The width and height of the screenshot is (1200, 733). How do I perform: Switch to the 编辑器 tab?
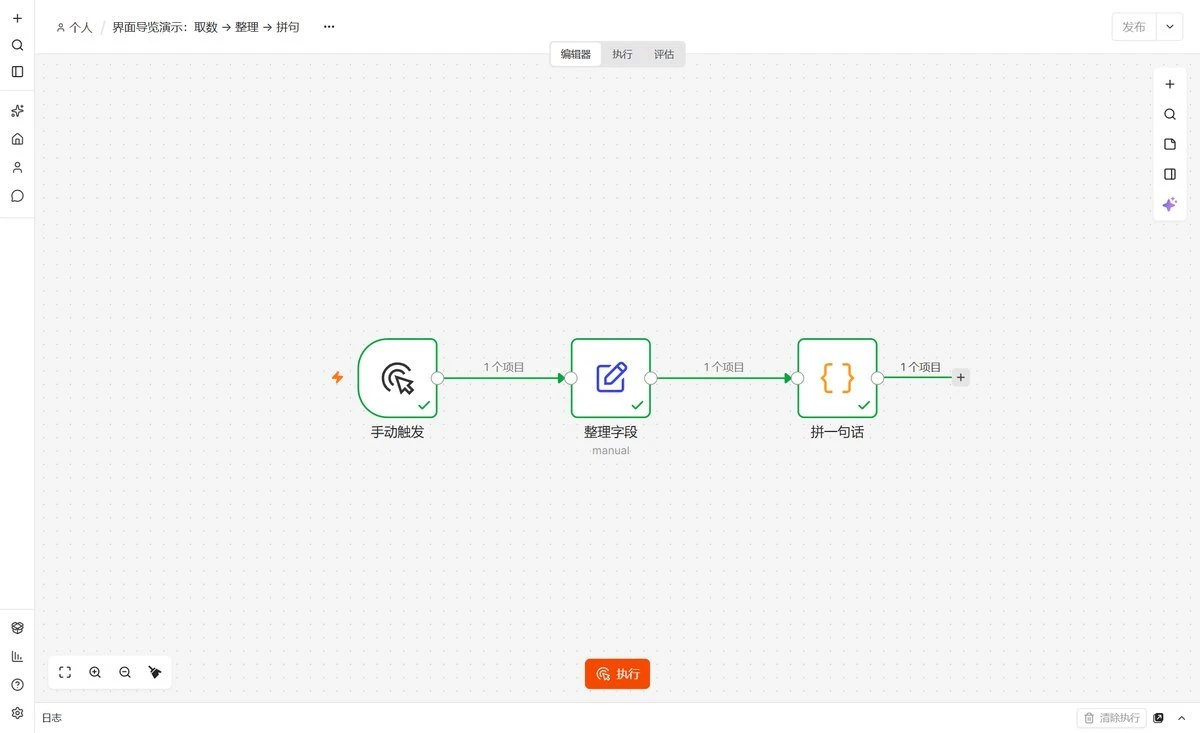point(576,54)
